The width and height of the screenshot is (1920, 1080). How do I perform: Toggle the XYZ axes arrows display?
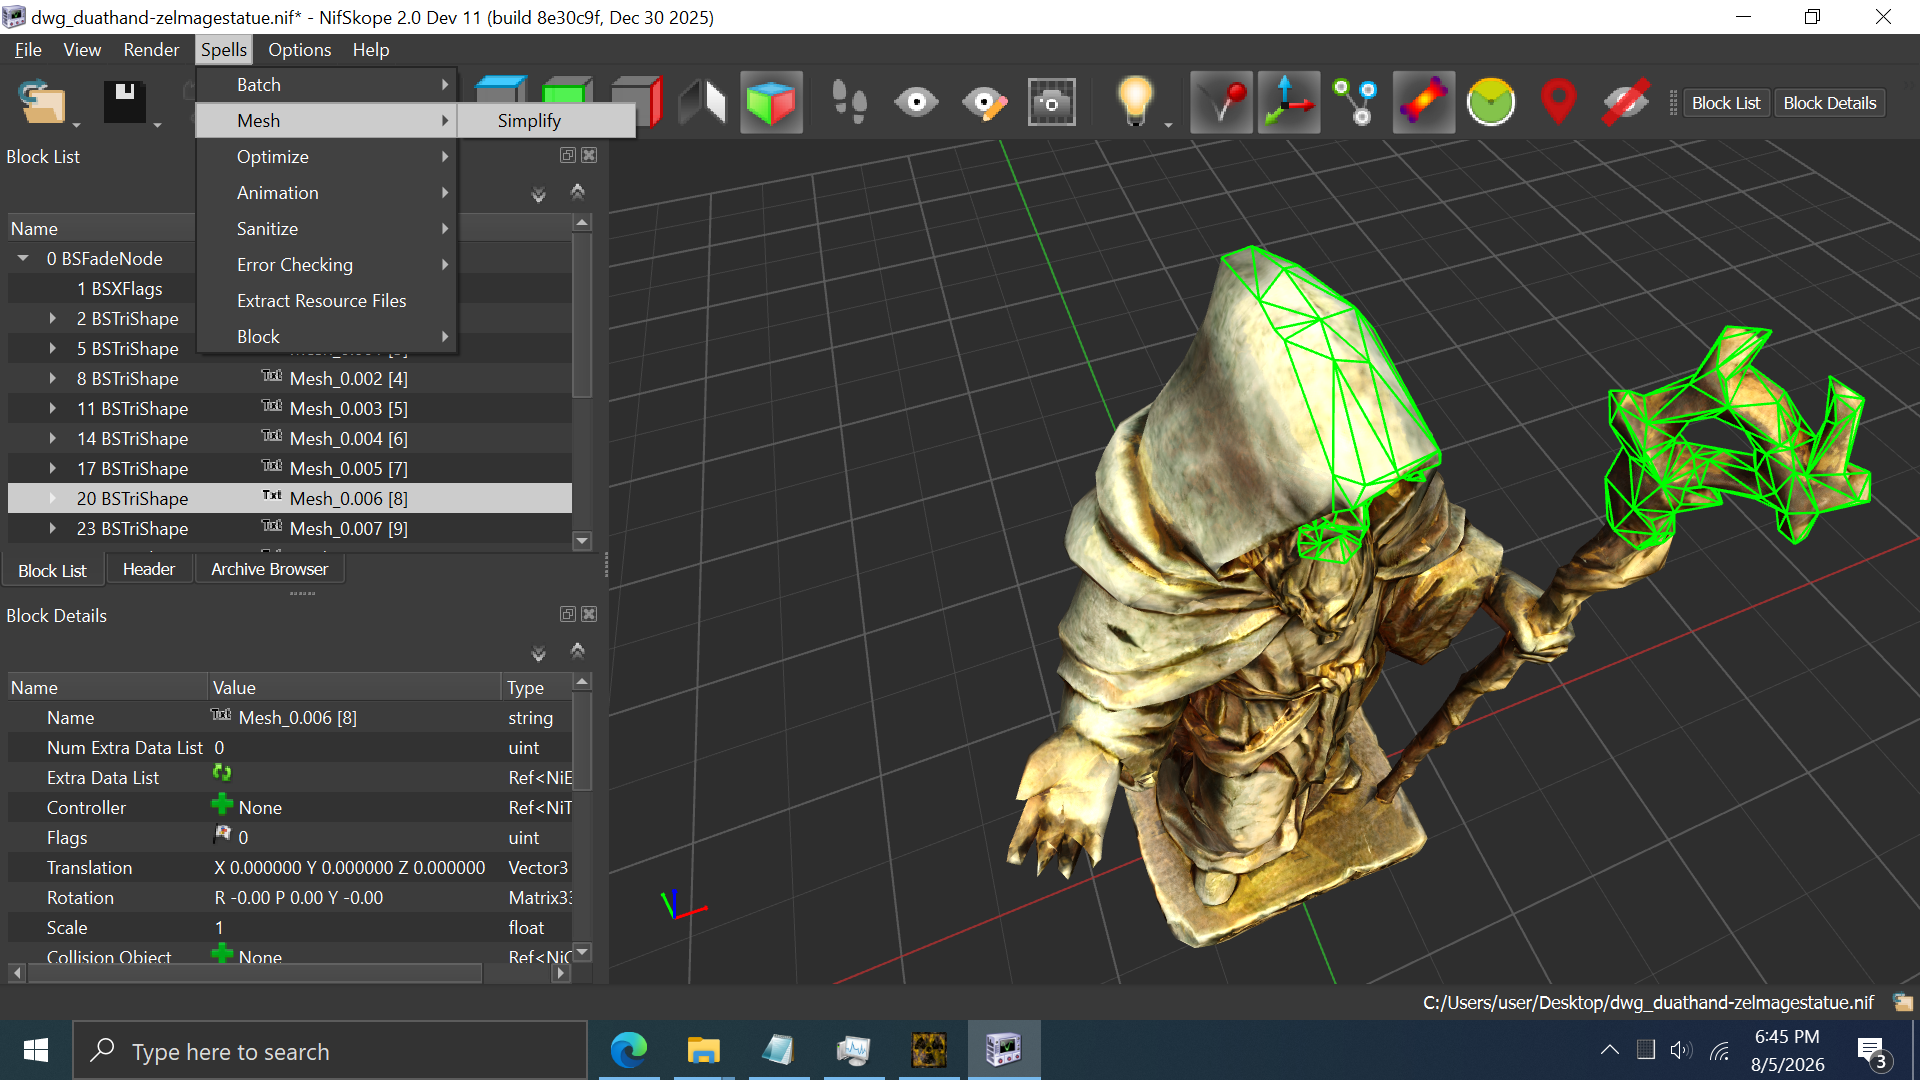pyautogui.click(x=1288, y=102)
